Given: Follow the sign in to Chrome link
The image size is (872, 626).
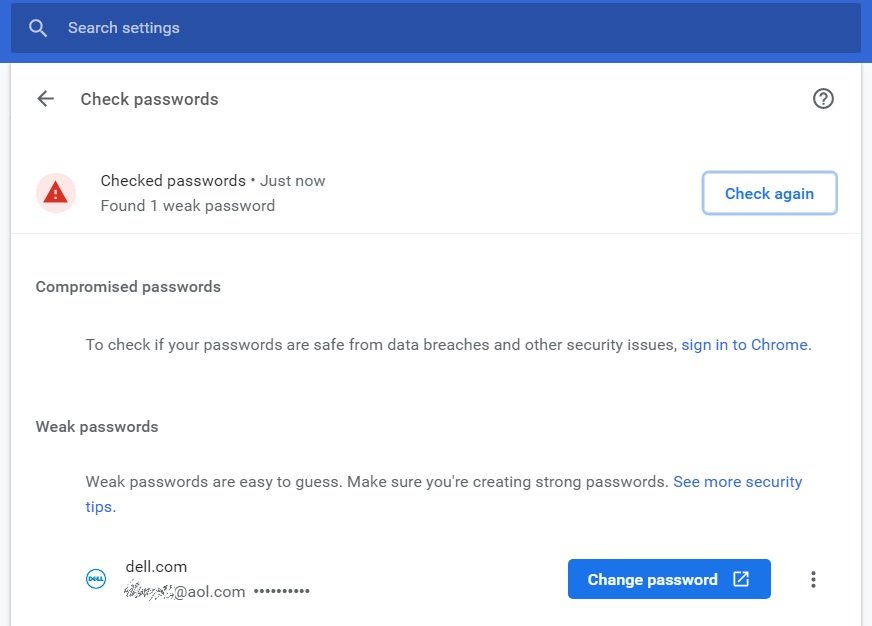Looking at the screenshot, I should pos(746,344).
